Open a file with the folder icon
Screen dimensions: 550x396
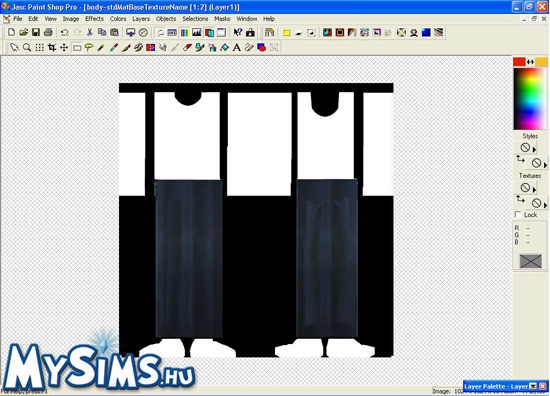tap(24, 33)
